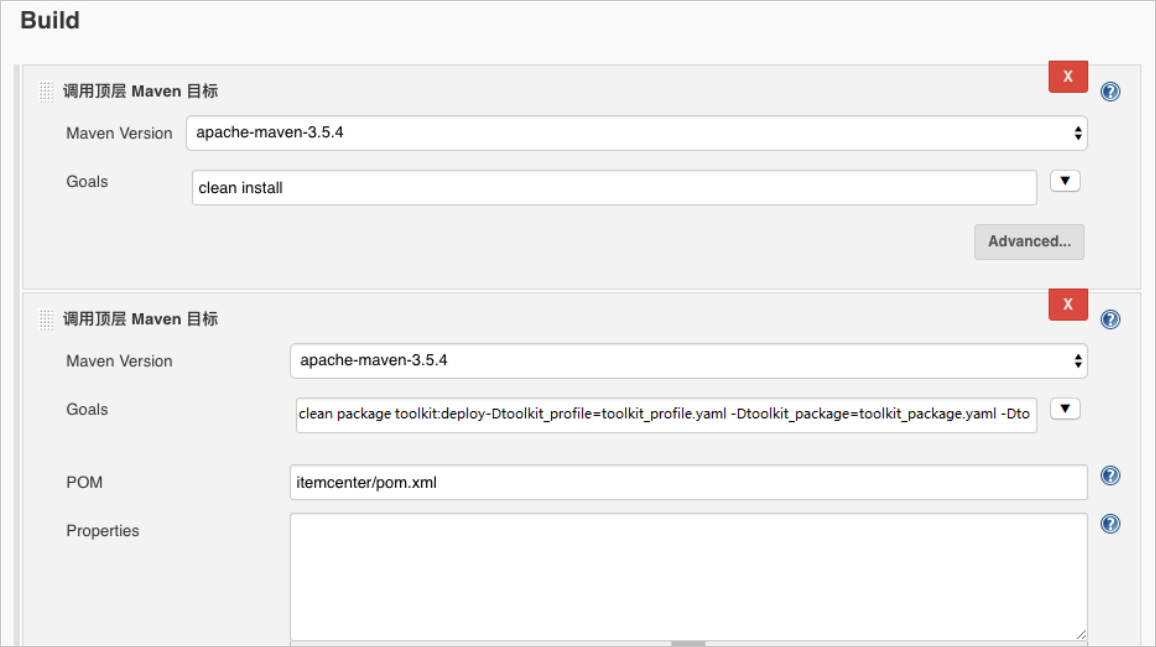Click the horizontal scrollbar below Properties
Viewport: 1156px width, 647px height.
[688, 644]
